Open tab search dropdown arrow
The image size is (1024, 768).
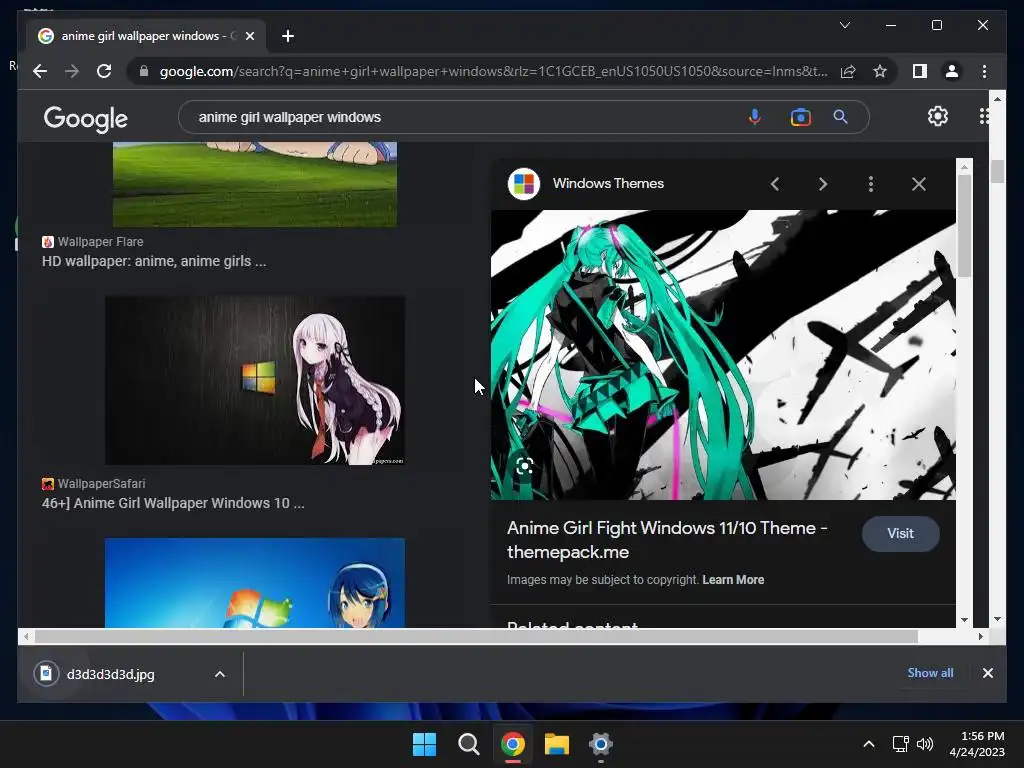point(844,25)
